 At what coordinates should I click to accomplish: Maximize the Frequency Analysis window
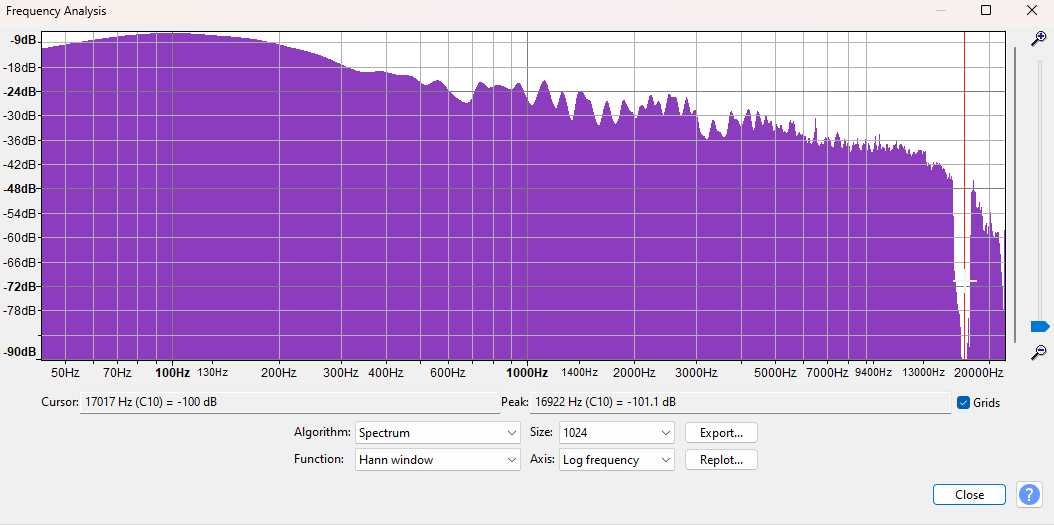coord(986,10)
